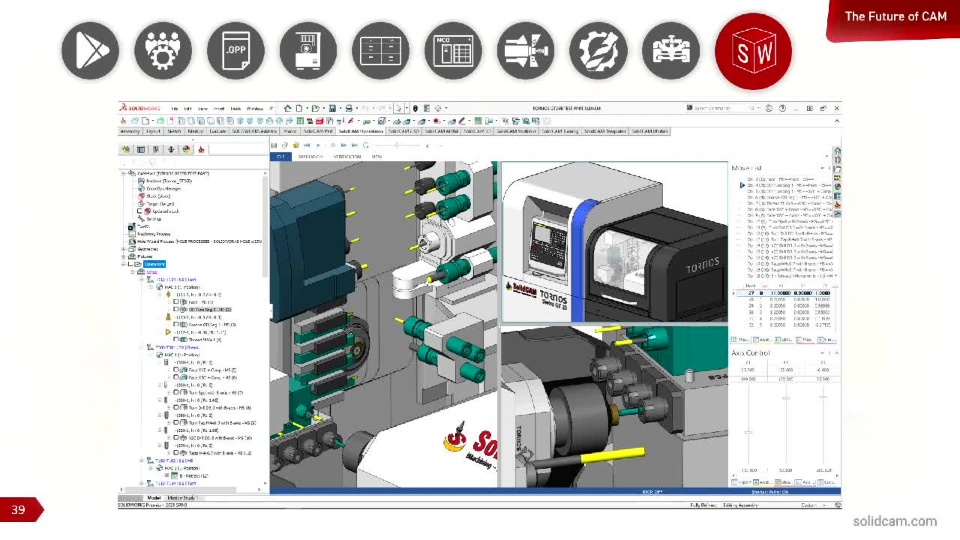The width and height of the screenshot is (960, 540).
Task: Click the Open file icon
Action: pos(315,108)
